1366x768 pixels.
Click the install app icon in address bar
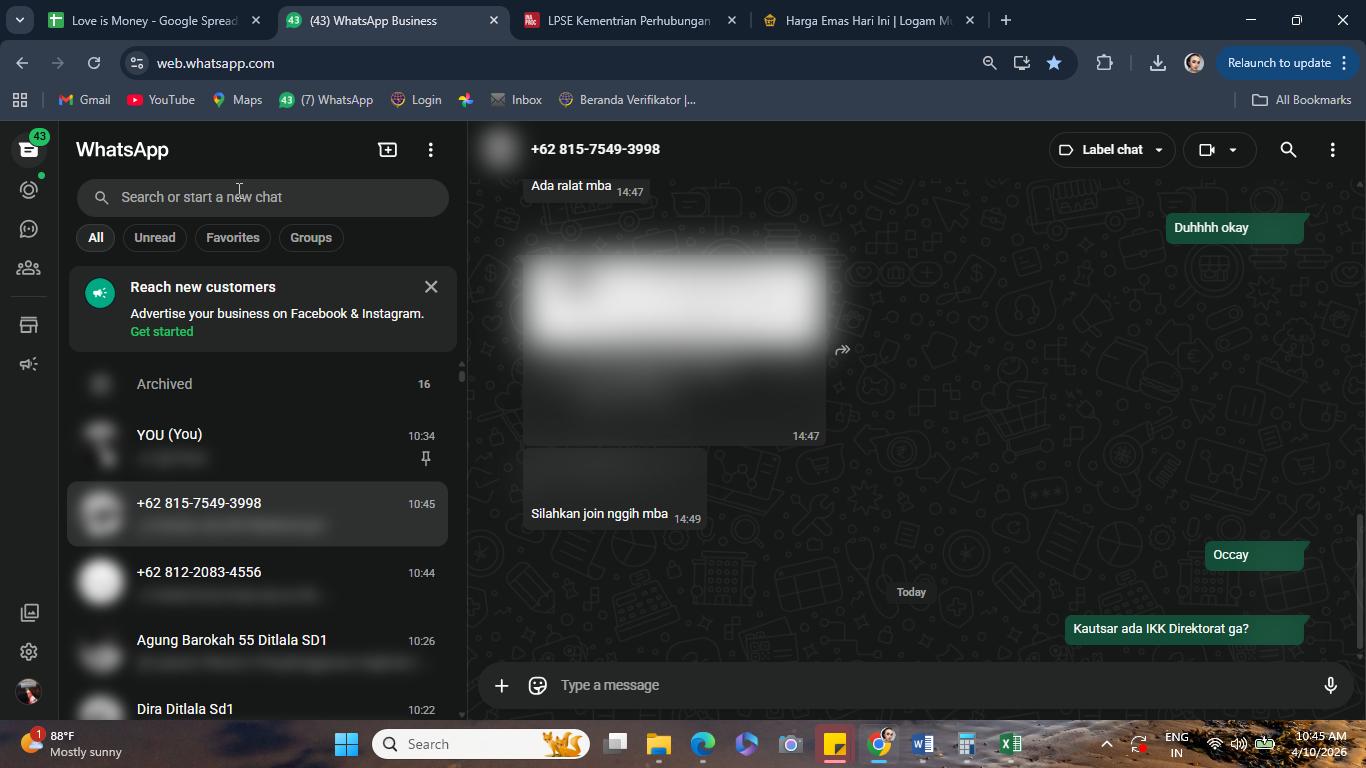click(1021, 63)
